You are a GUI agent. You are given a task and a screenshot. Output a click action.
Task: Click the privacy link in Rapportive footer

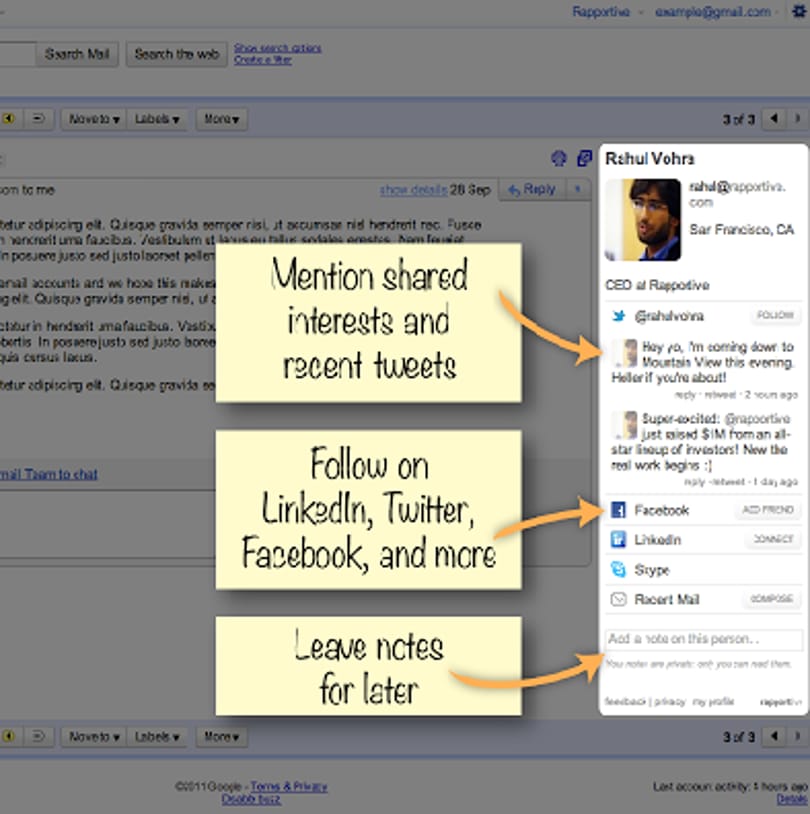pos(670,701)
